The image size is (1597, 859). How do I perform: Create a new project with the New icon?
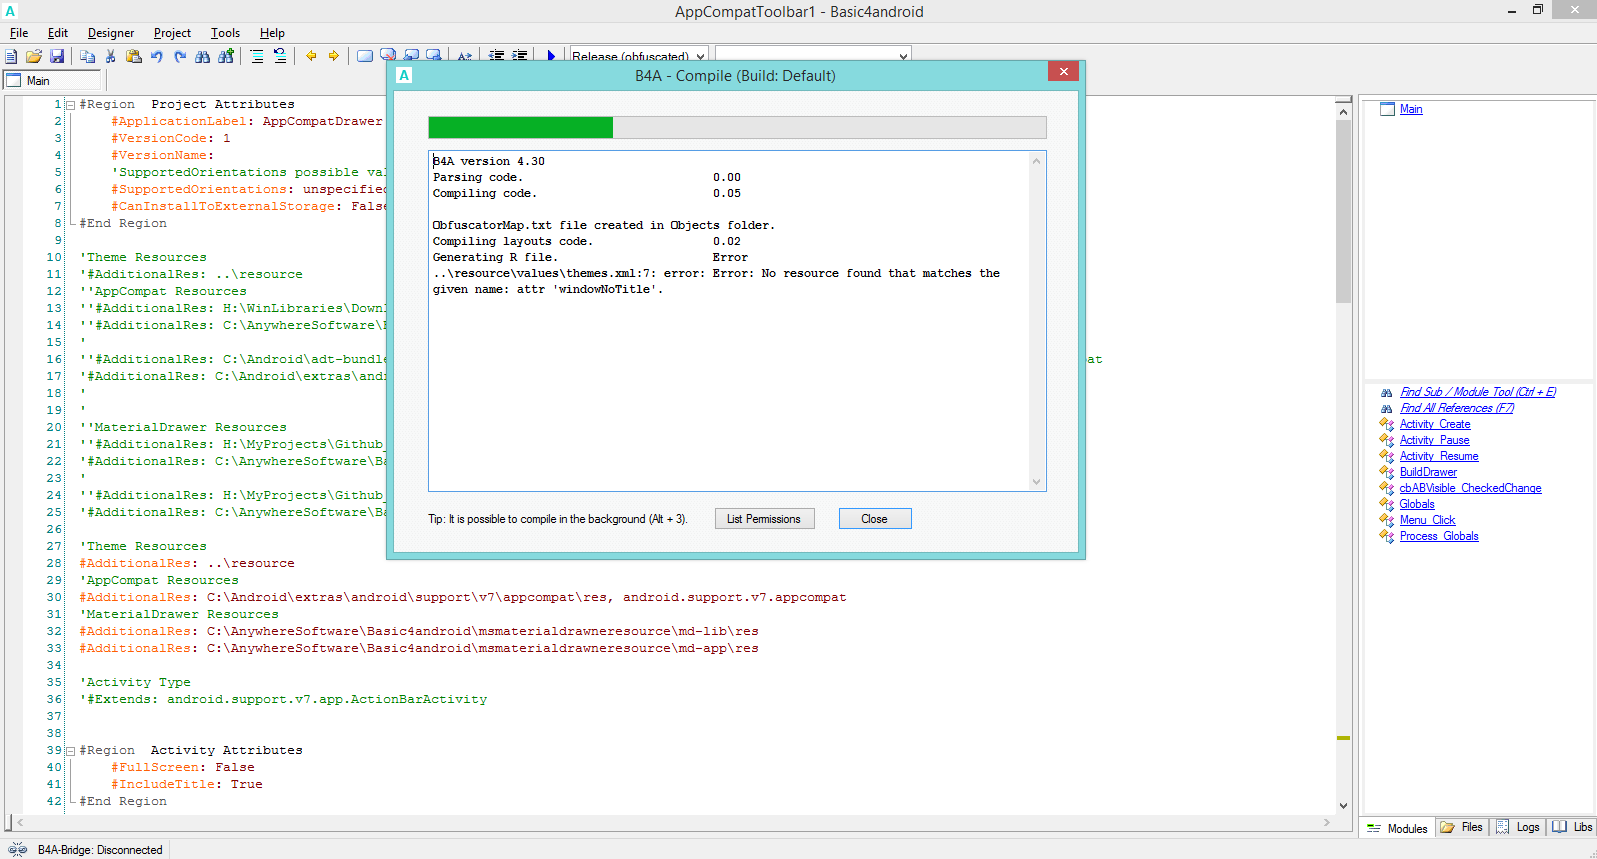11,57
